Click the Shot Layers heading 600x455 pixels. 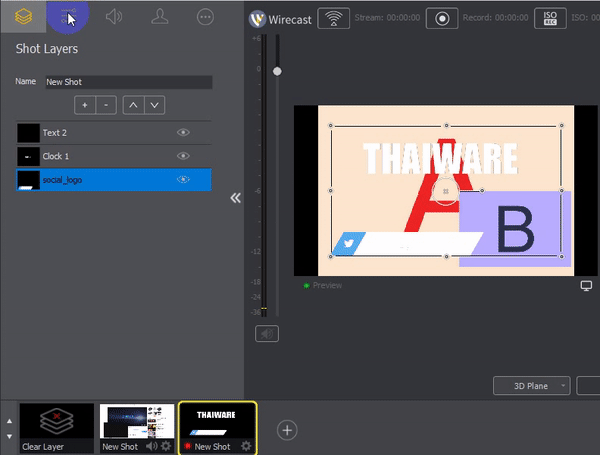coord(47,49)
